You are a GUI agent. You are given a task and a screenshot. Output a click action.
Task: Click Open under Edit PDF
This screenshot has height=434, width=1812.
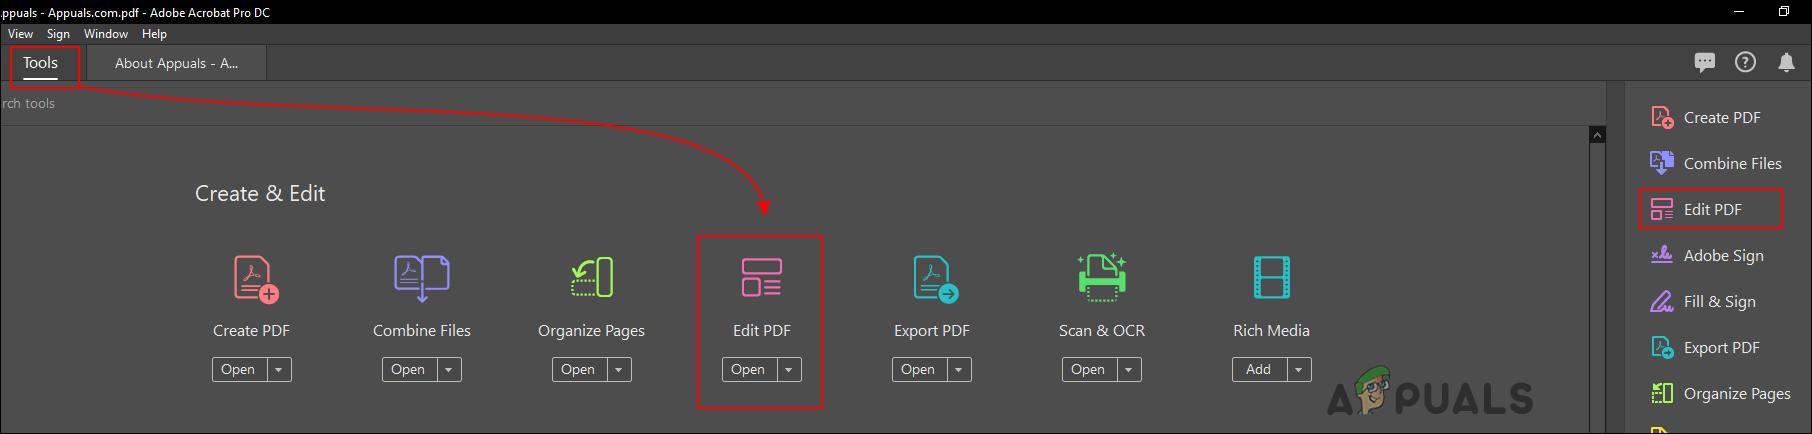pos(749,370)
